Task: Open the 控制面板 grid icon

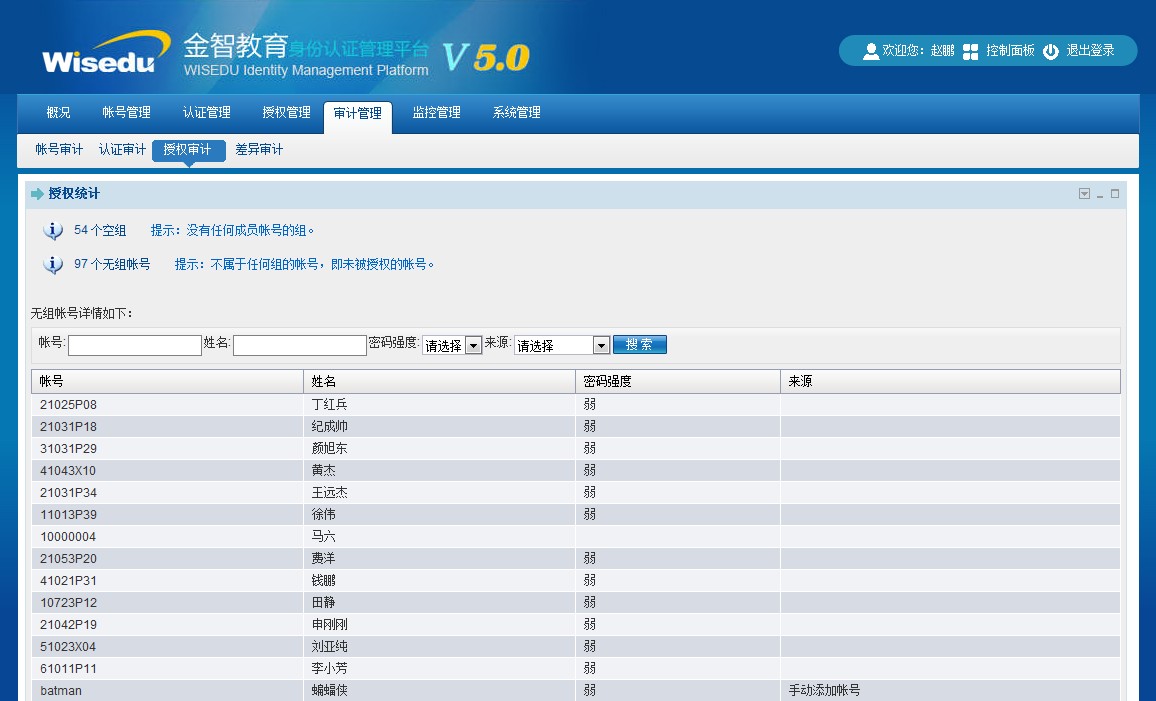Action: 970,51
